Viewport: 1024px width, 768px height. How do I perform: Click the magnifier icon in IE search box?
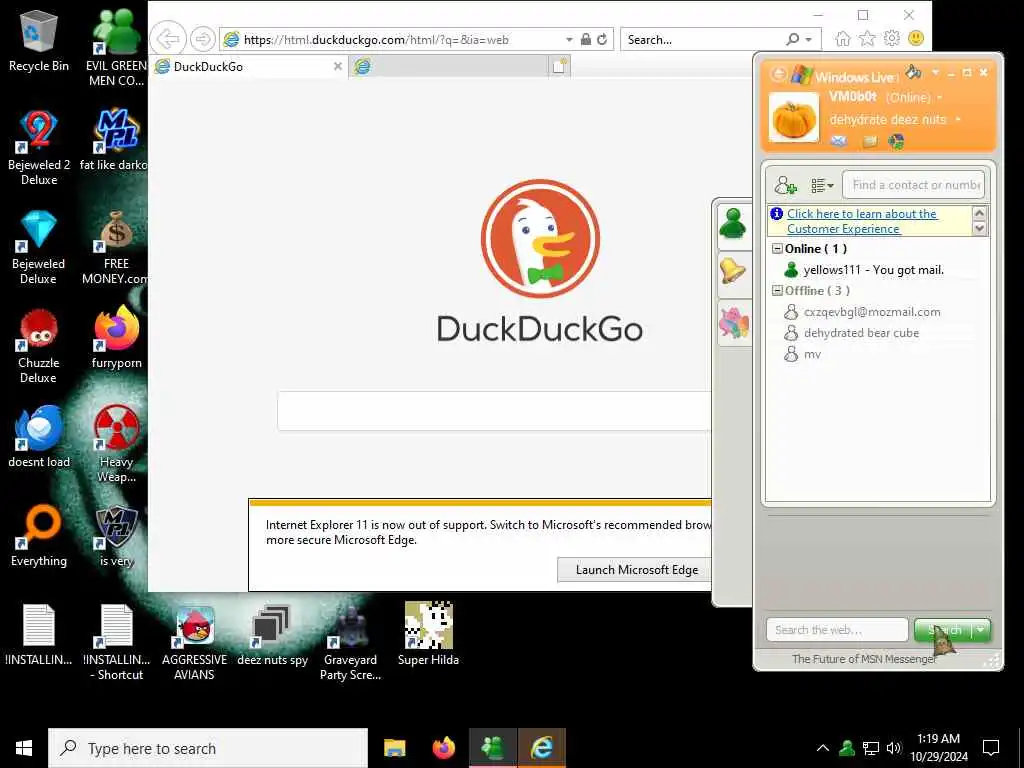tap(793, 39)
